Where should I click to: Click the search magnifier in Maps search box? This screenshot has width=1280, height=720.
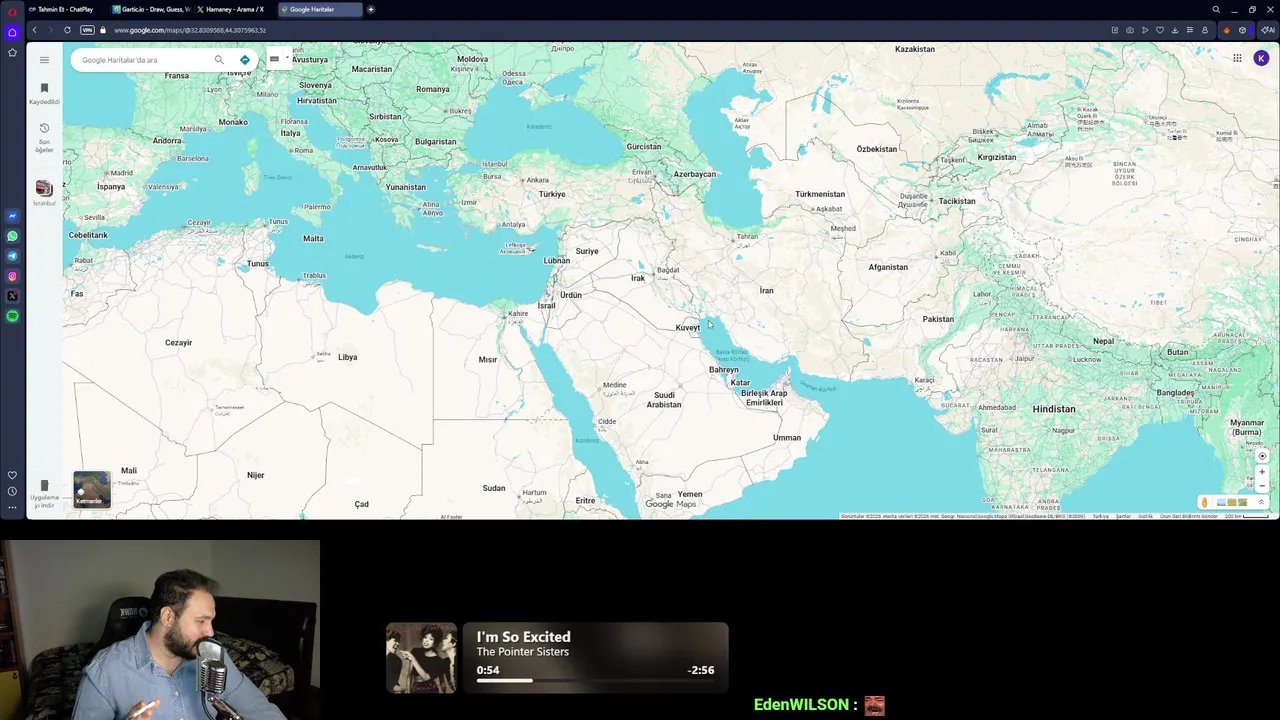coord(219,60)
